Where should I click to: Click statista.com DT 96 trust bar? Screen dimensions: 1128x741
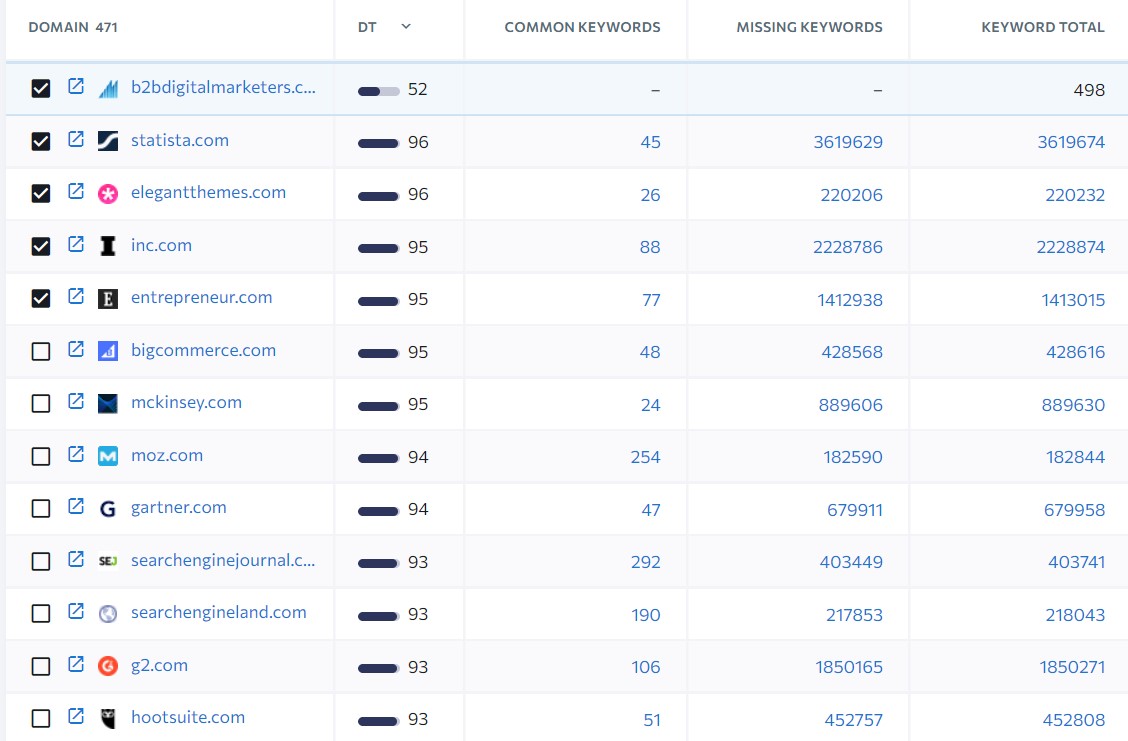click(378, 143)
